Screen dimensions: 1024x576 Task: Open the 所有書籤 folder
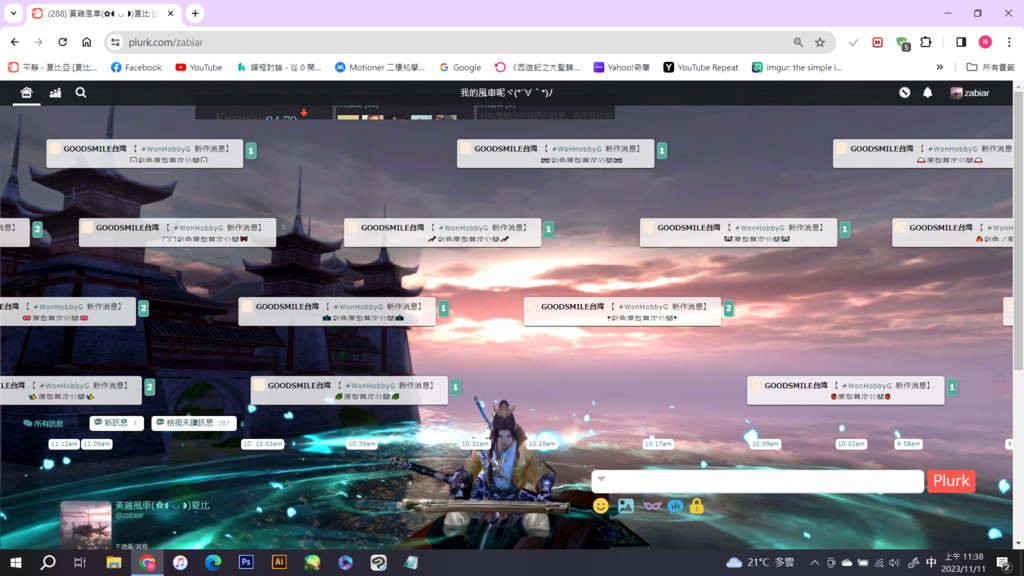pos(990,67)
